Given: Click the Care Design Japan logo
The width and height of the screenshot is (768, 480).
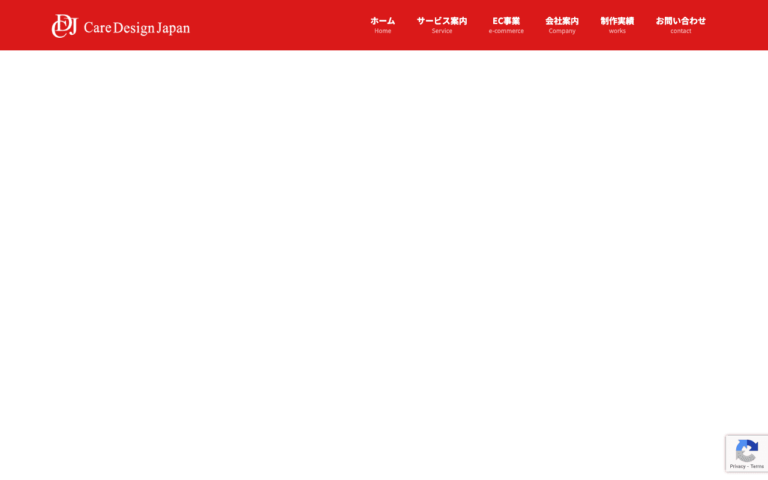Looking at the screenshot, I should (120, 26).
